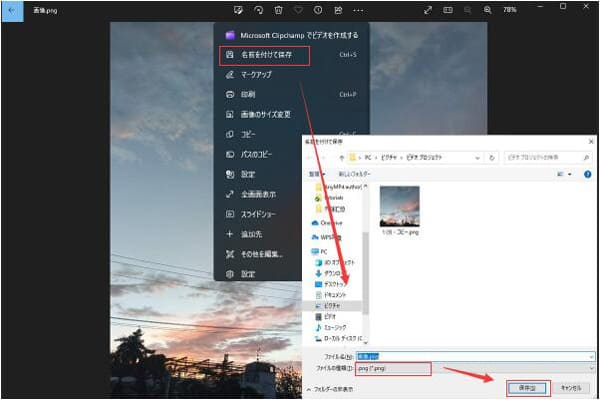Toggle fullscreen with diagonal arrows icon
This screenshot has width=600, height=400.
coord(428,9)
